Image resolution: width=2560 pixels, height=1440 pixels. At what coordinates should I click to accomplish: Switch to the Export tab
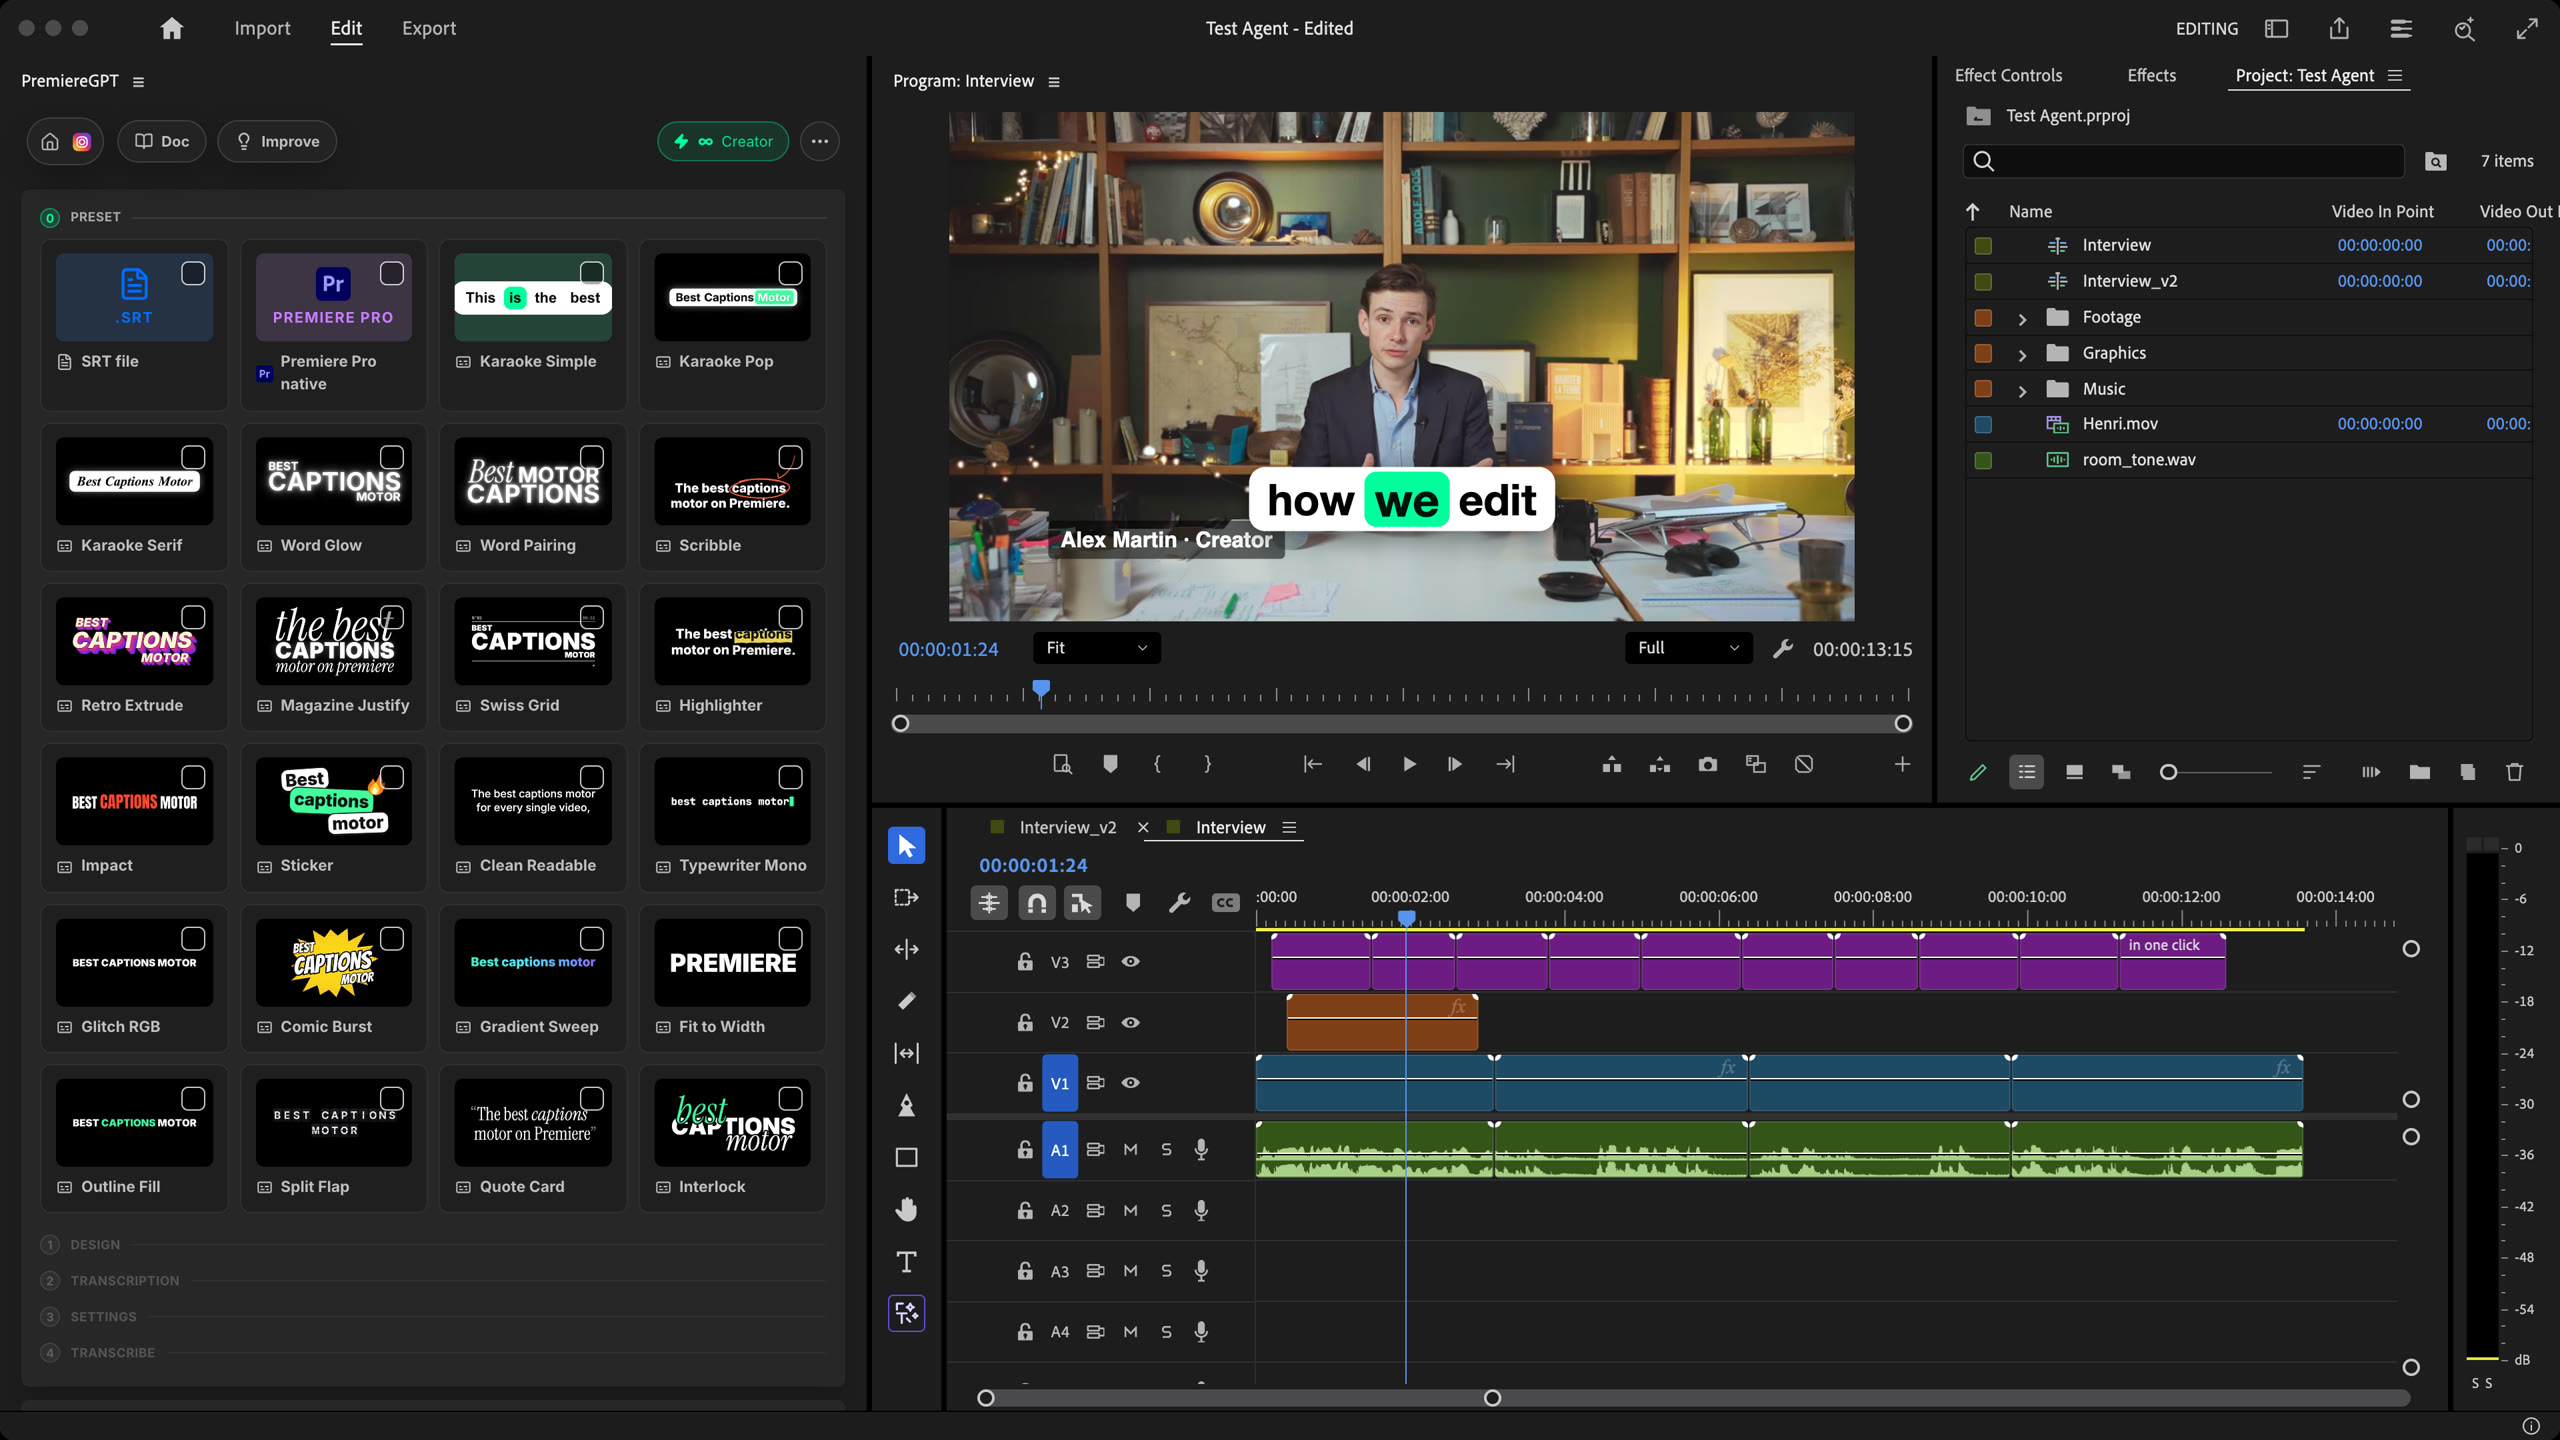coord(428,28)
